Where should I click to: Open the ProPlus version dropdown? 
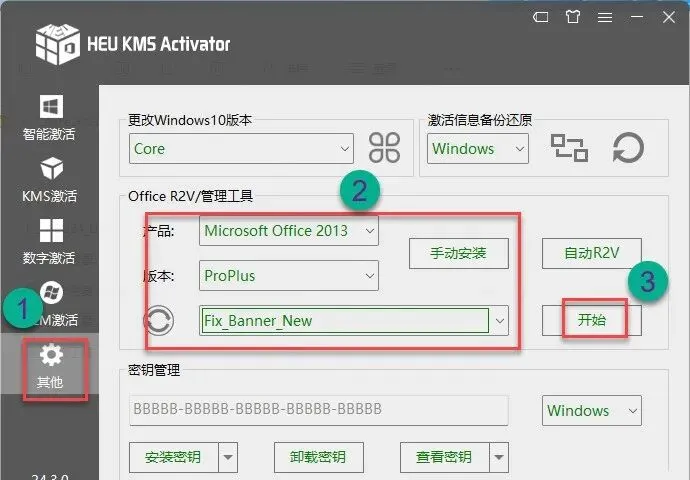[289, 275]
